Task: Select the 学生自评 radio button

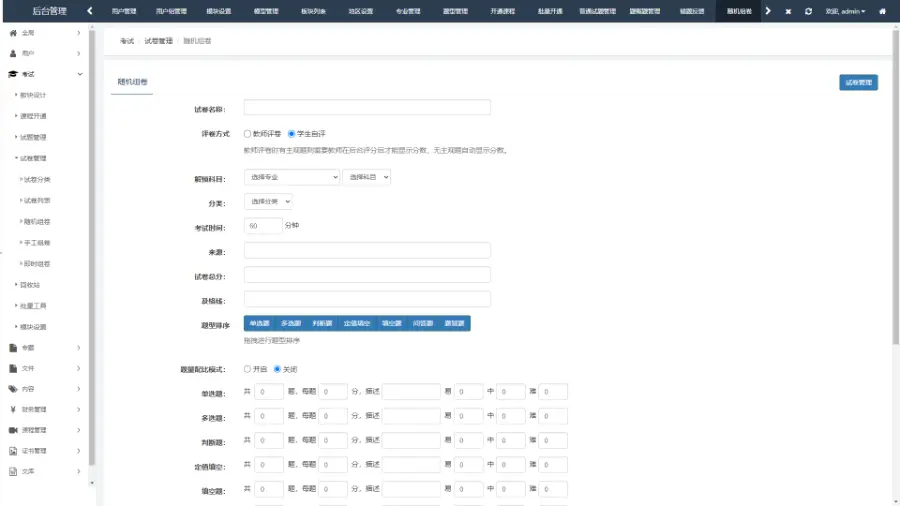Action: (x=292, y=133)
